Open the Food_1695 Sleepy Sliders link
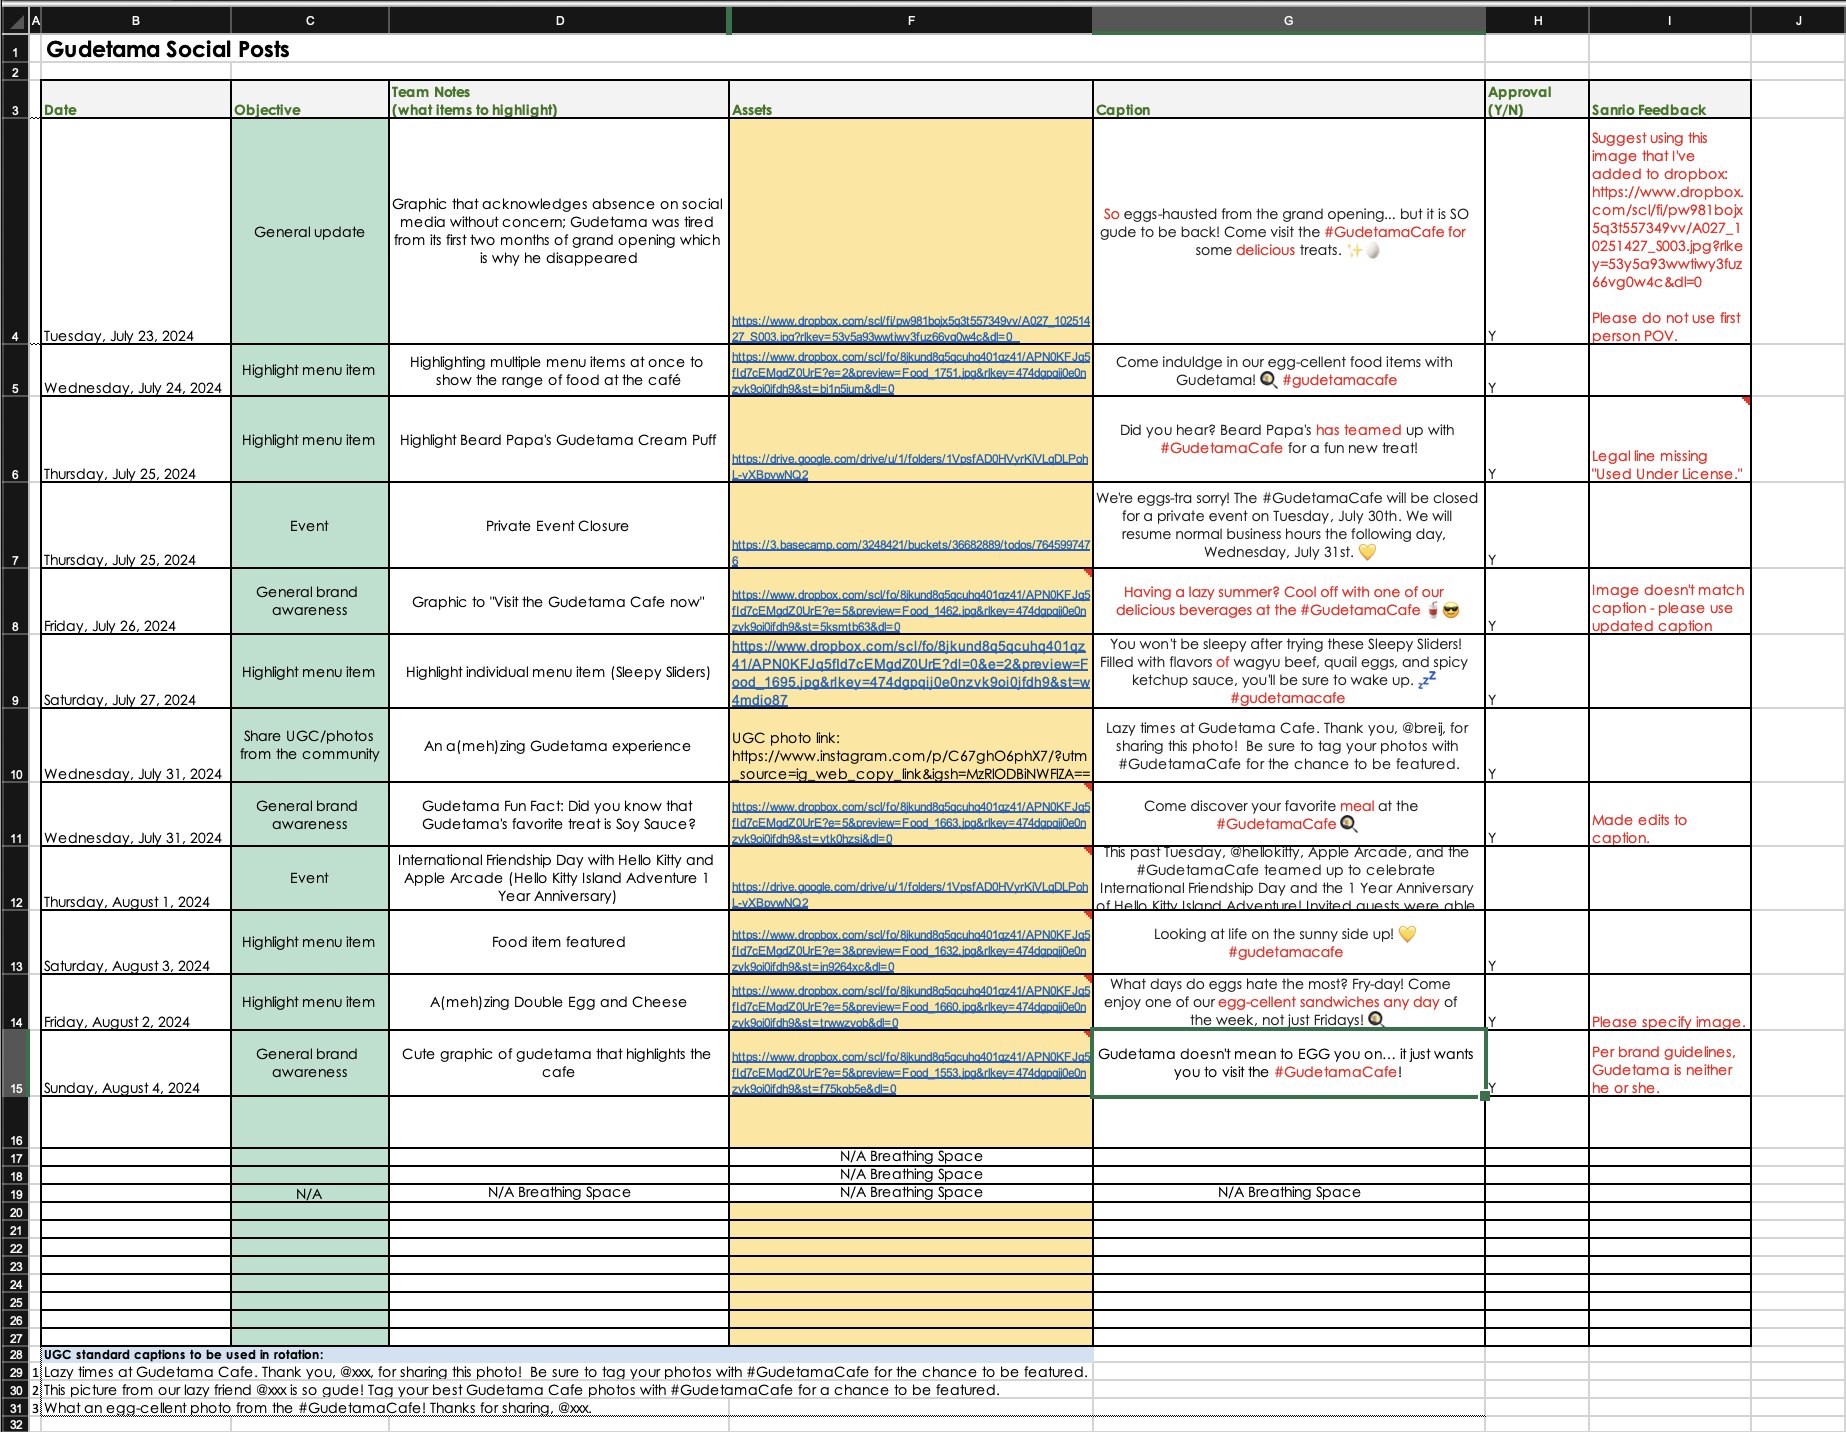Image resolution: width=1846 pixels, height=1432 pixels. pyautogui.click(x=910, y=673)
